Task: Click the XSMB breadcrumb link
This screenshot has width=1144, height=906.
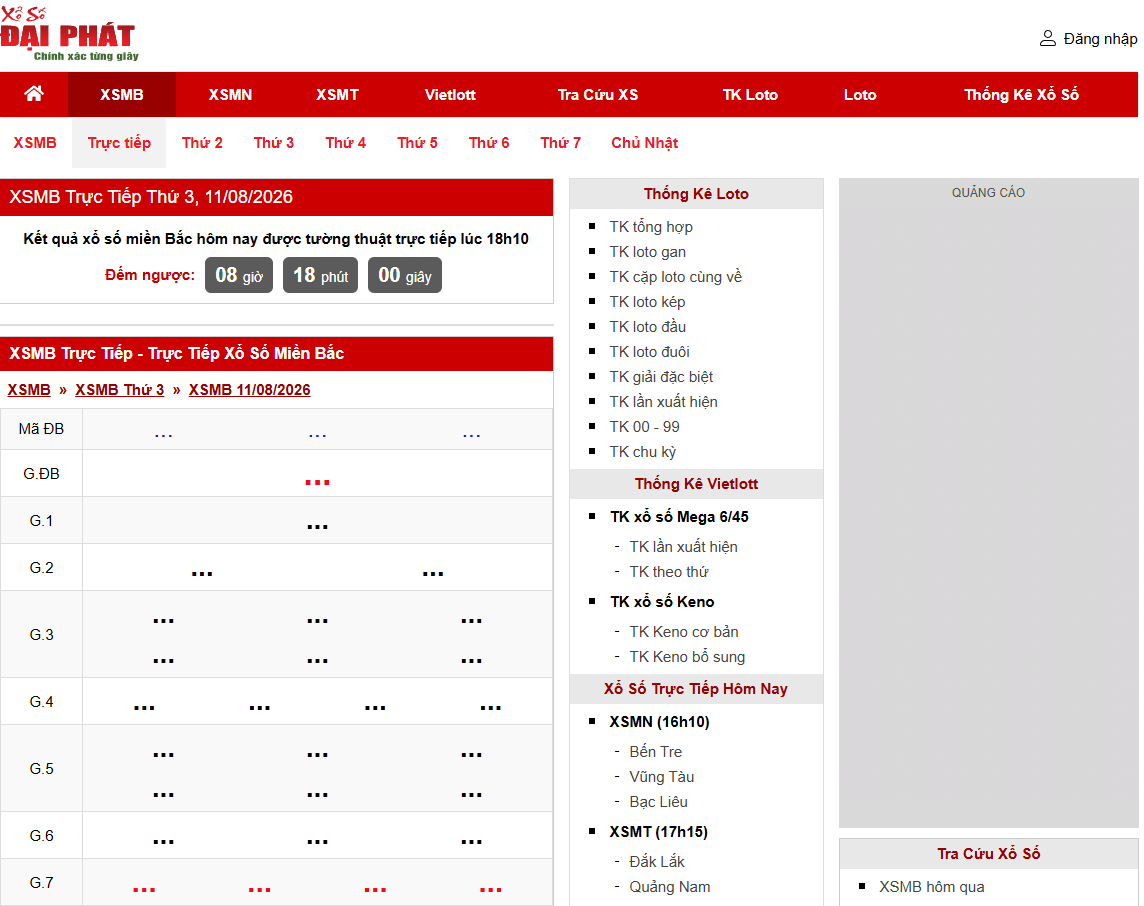Action: pyautogui.click(x=29, y=390)
